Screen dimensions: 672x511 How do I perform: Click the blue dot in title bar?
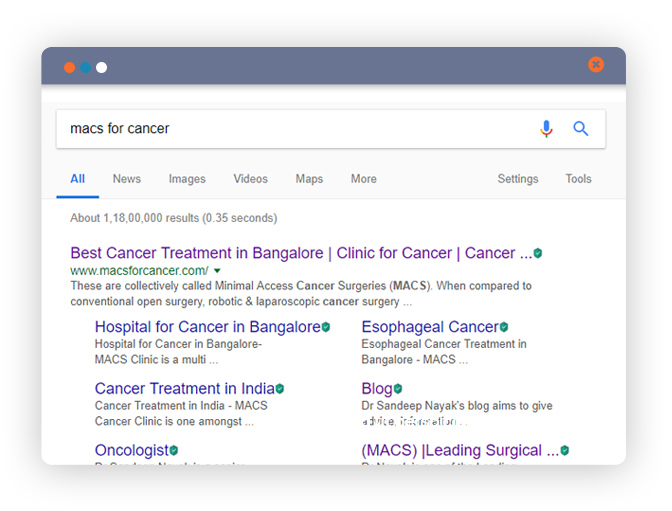click(85, 68)
